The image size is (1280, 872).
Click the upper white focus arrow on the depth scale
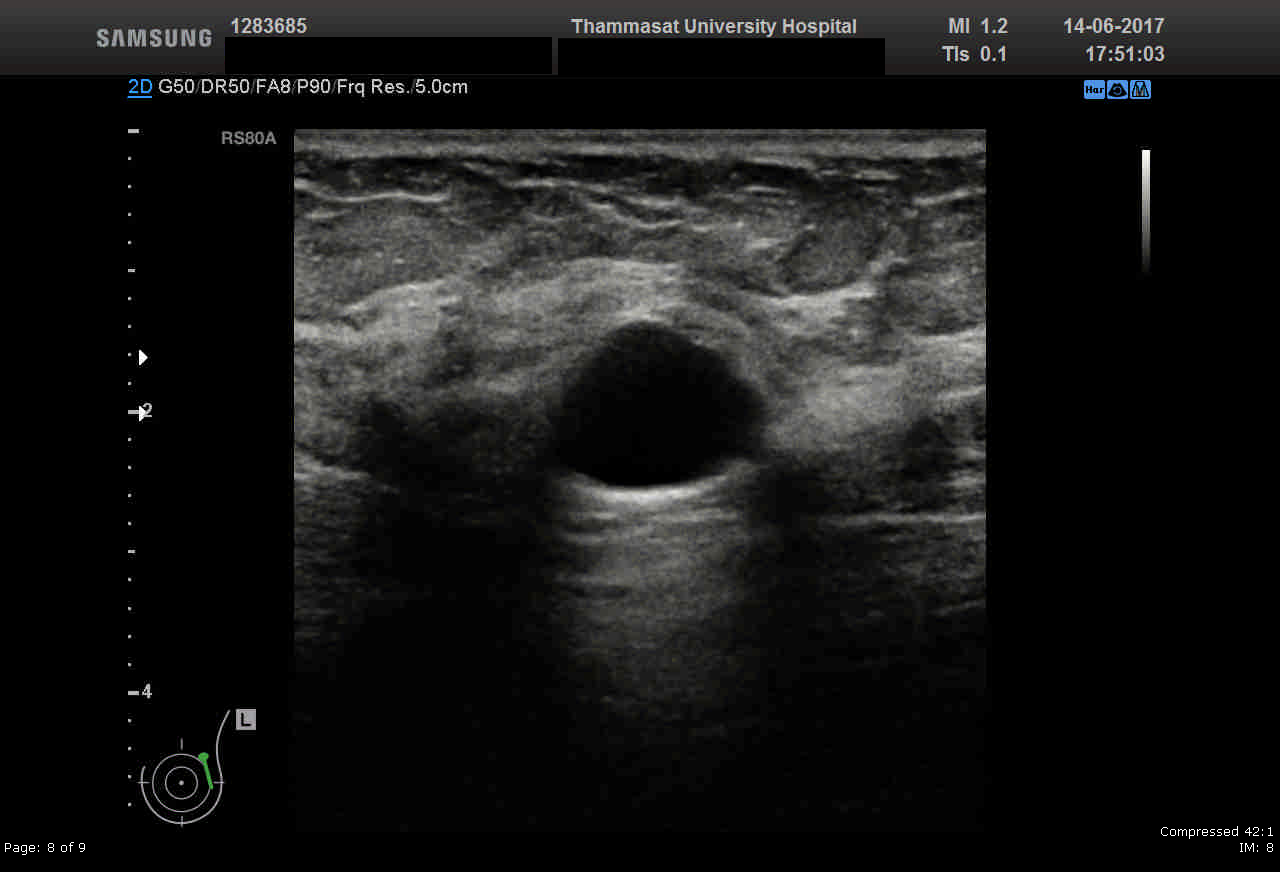pyautogui.click(x=143, y=357)
